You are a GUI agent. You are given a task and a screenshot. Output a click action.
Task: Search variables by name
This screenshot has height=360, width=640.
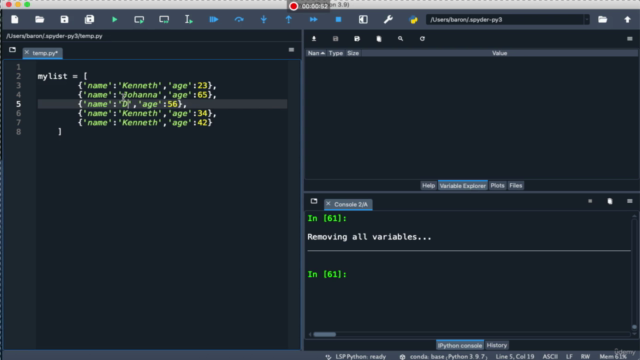[x=400, y=39]
